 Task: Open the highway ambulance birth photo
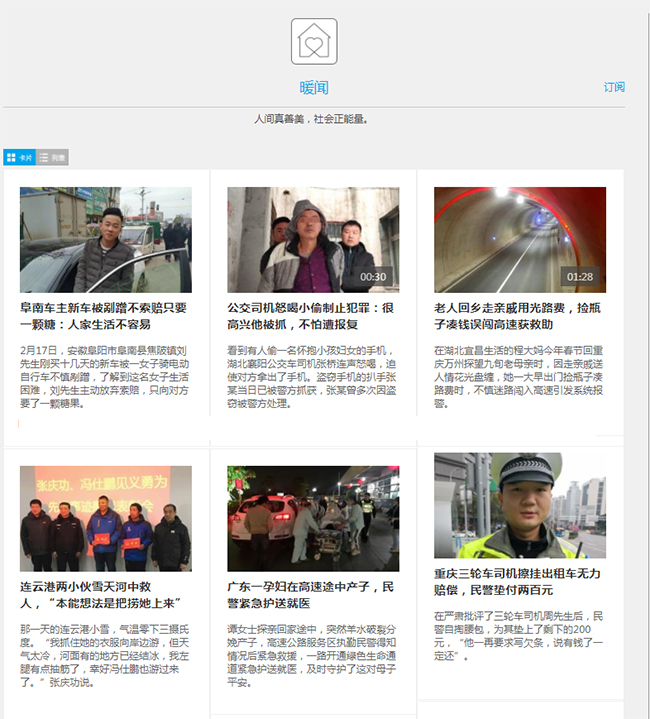(313, 518)
